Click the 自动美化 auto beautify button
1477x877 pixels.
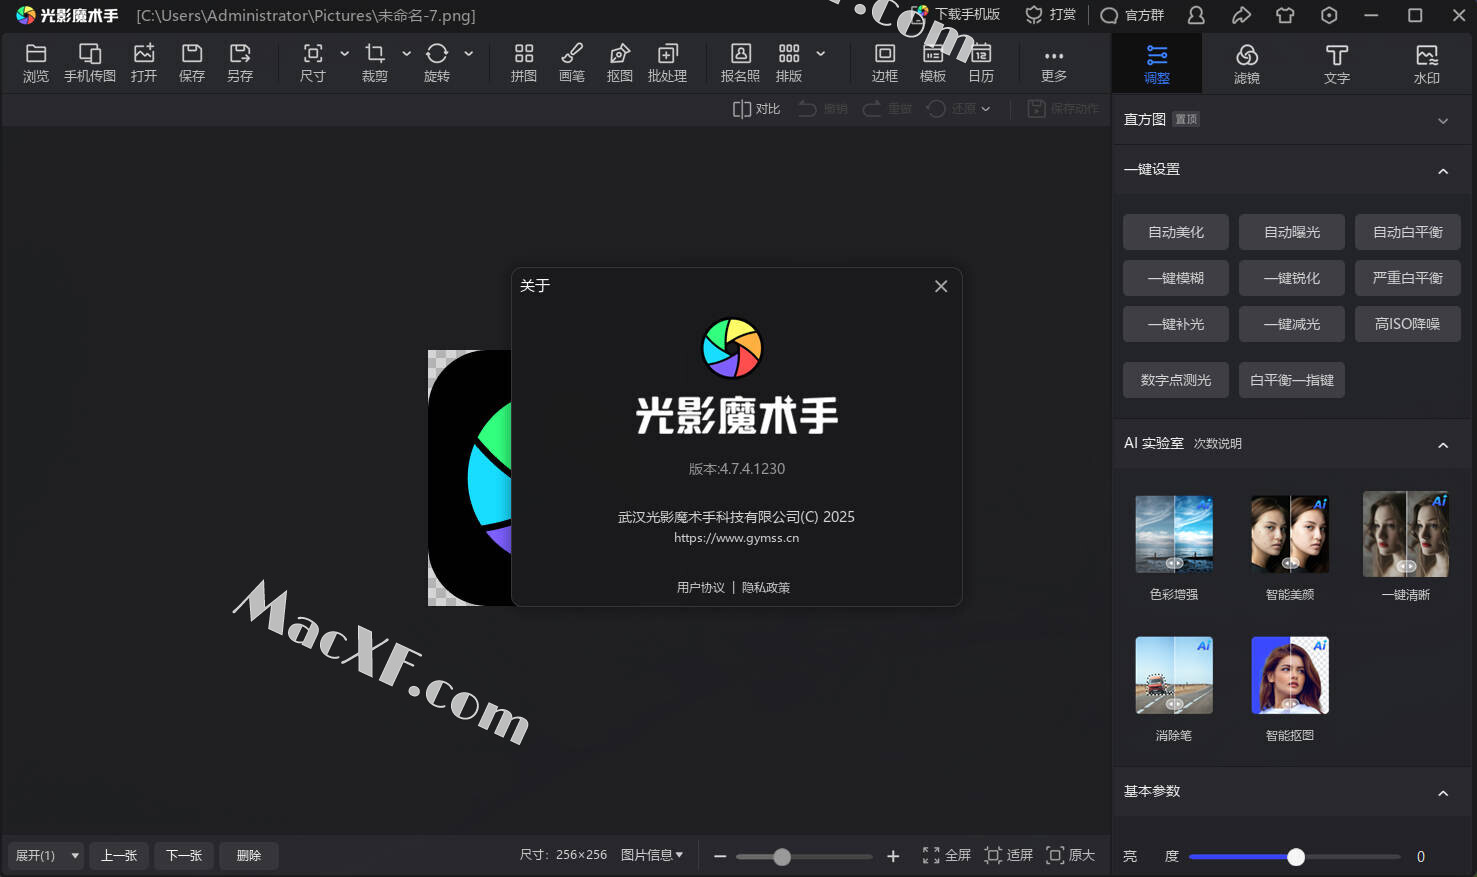click(1175, 232)
